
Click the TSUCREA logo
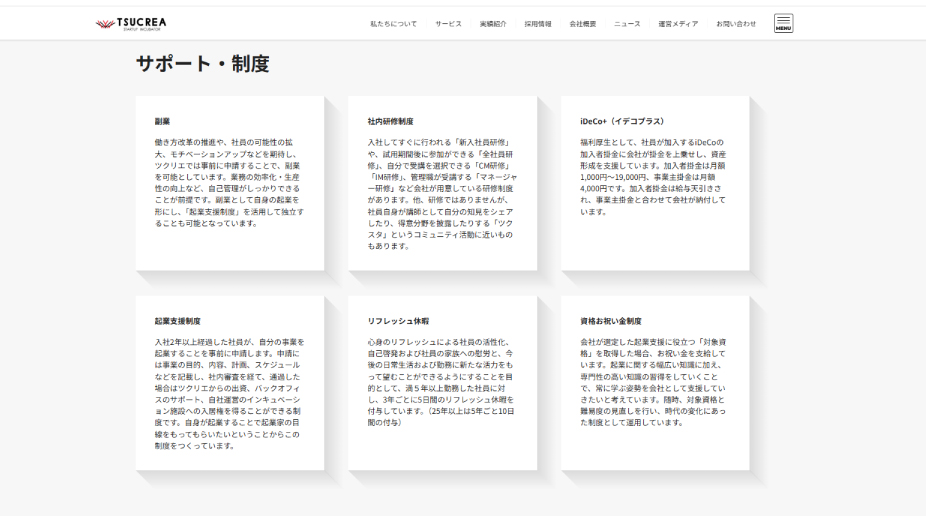pyautogui.click(x=130, y=23)
